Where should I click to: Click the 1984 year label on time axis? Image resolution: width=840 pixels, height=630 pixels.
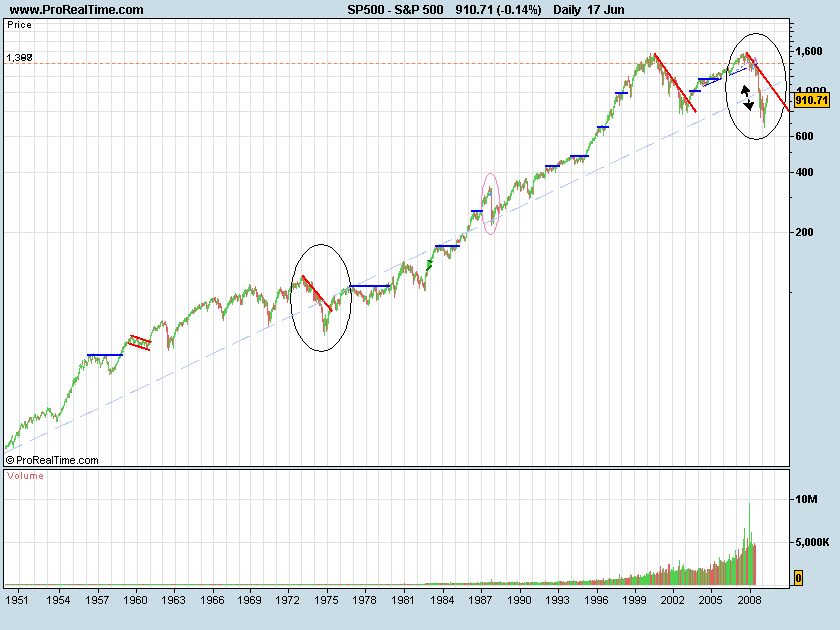442,600
